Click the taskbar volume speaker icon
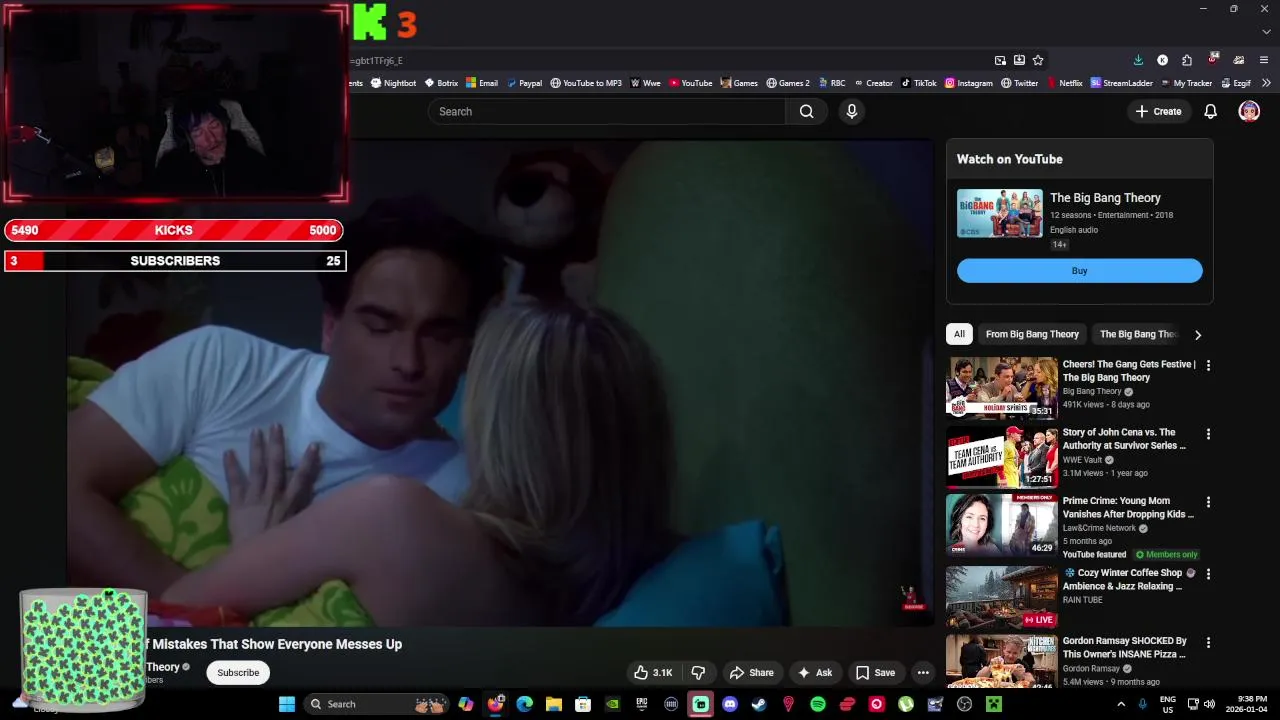 pos(1209,704)
